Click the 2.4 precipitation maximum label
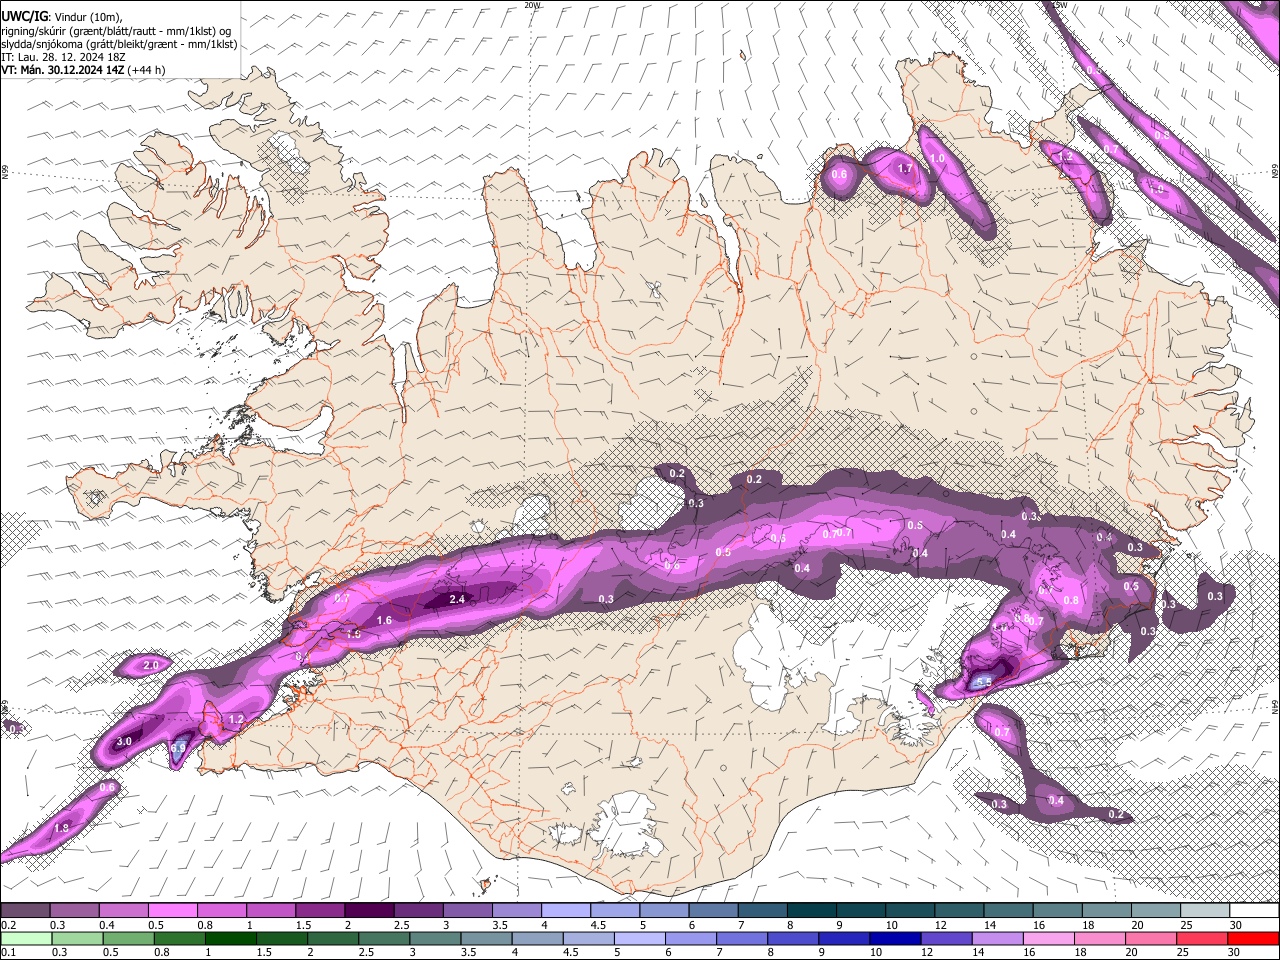This screenshot has height=960, width=1280. click(458, 600)
